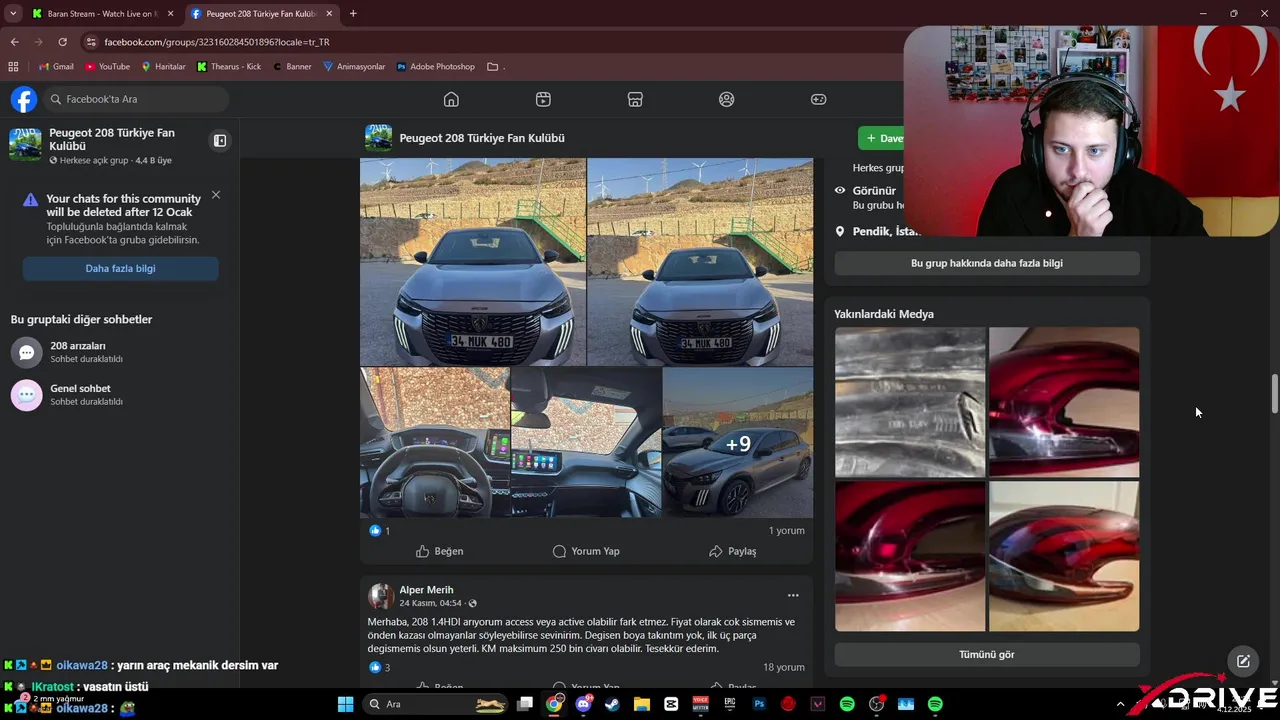Open Alper Merih's profile name

pos(426,590)
